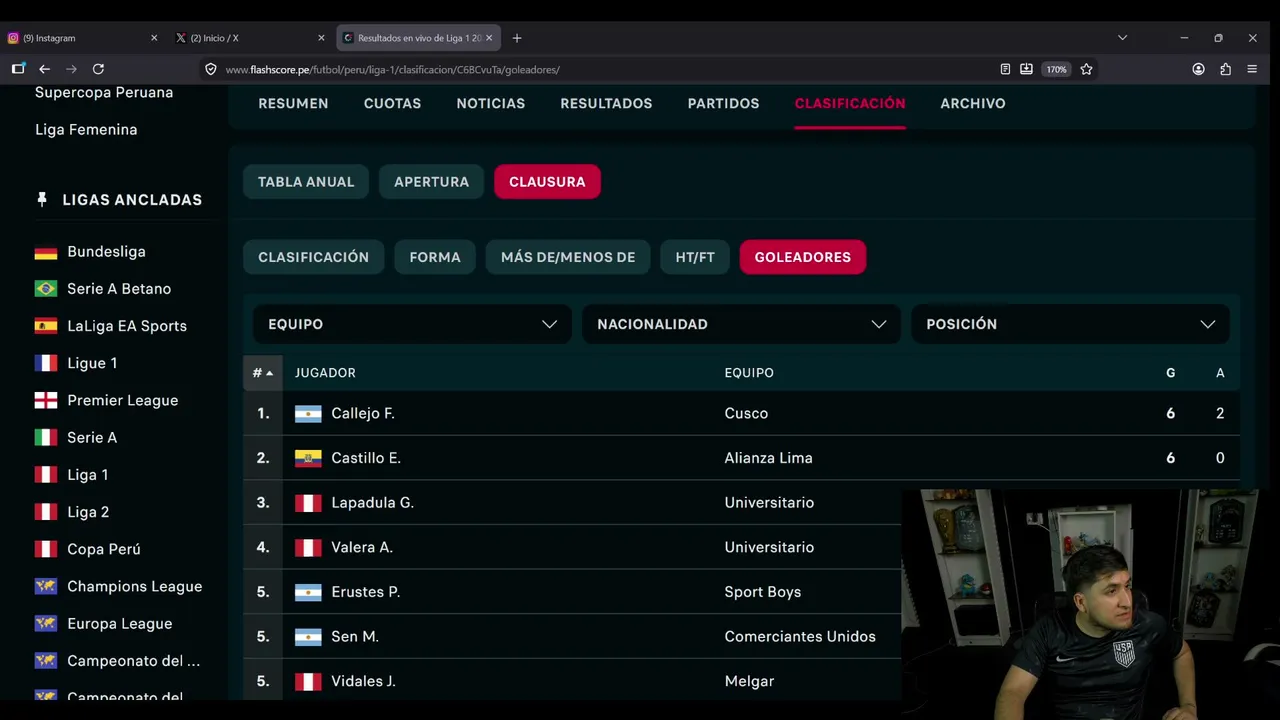1280x720 pixels.
Task: Close the Inicio / X tab
Action: click(321, 38)
